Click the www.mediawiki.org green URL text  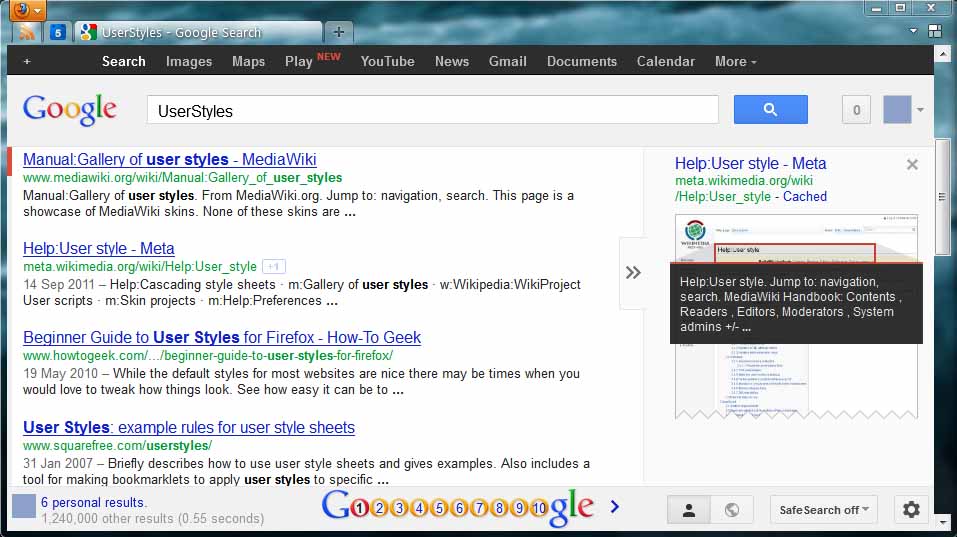click(x=182, y=178)
